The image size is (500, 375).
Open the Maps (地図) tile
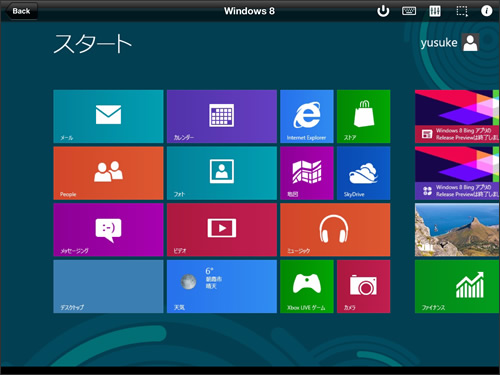(x=307, y=173)
